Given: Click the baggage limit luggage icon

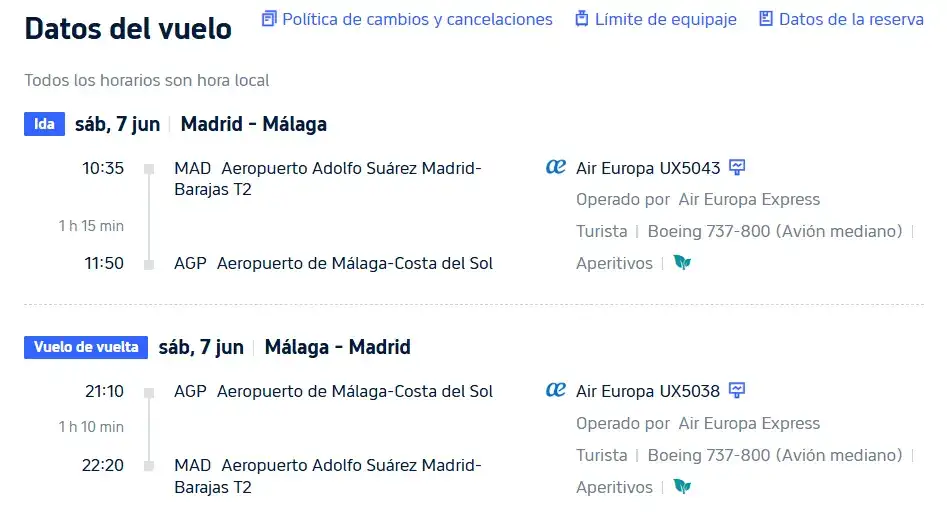Looking at the screenshot, I should pos(582,19).
